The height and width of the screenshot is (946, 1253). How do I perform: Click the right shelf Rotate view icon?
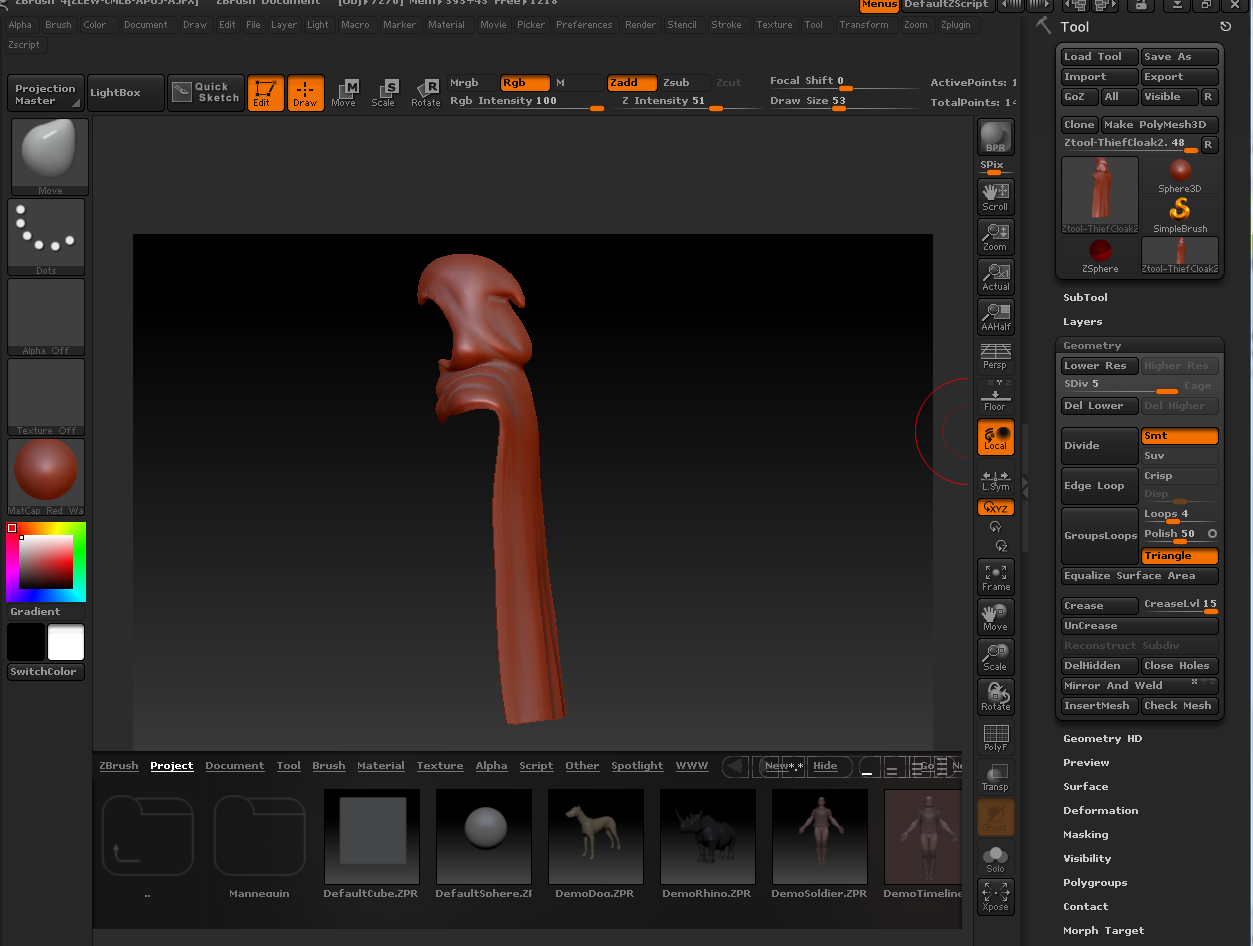(995, 697)
